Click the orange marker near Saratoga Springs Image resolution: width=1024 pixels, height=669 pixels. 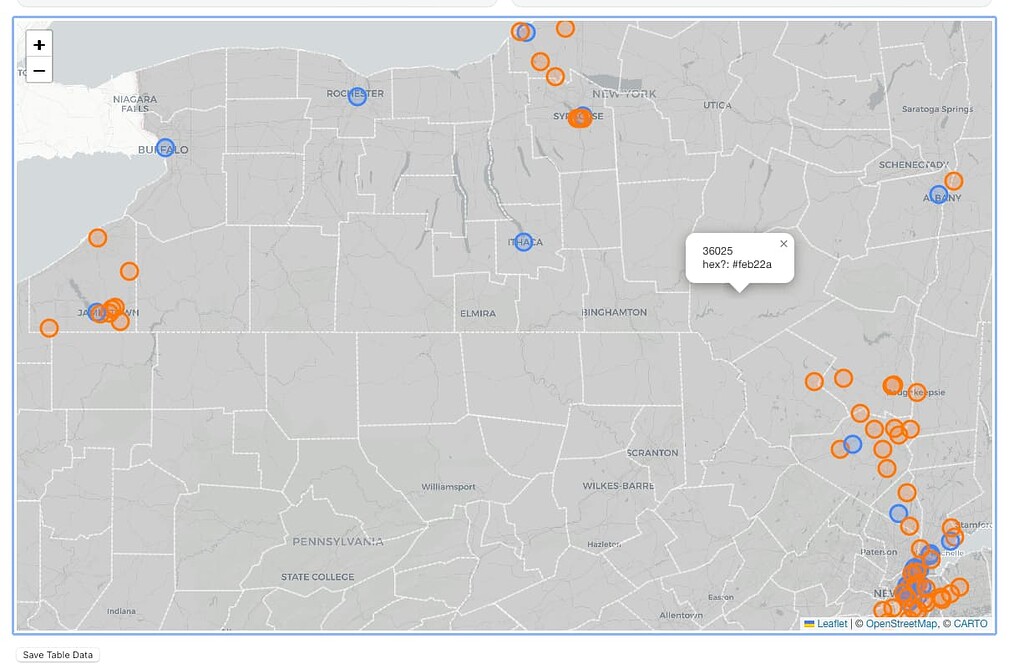tap(955, 180)
